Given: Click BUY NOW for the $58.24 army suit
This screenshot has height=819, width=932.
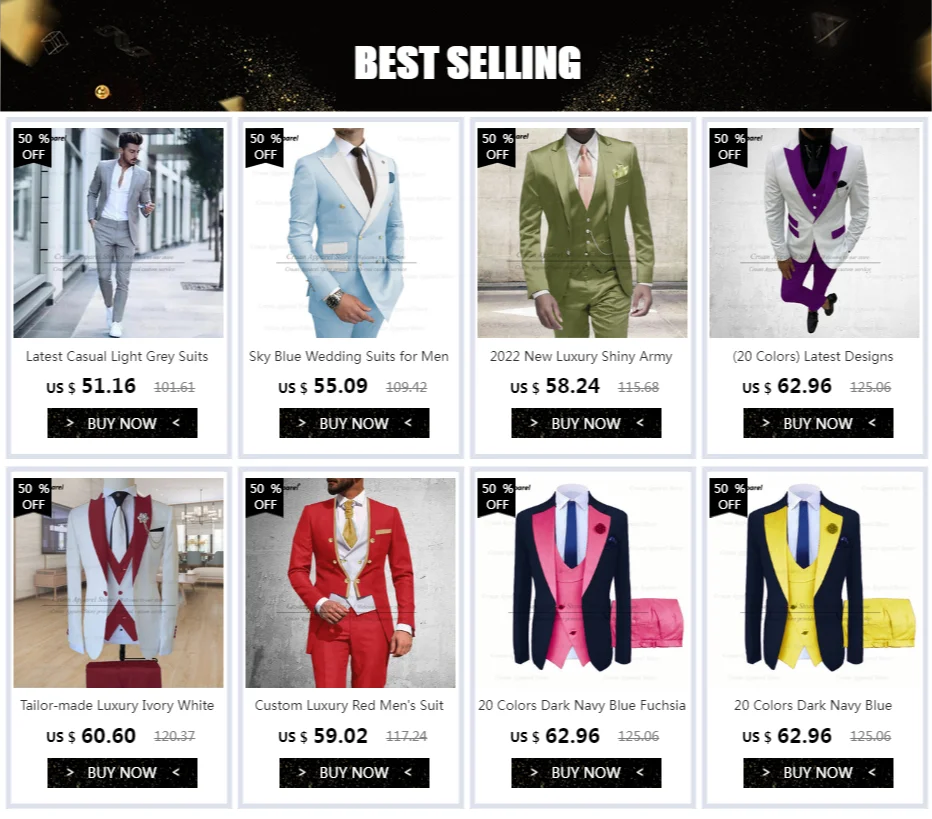Looking at the screenshot, I should [586, 423].
